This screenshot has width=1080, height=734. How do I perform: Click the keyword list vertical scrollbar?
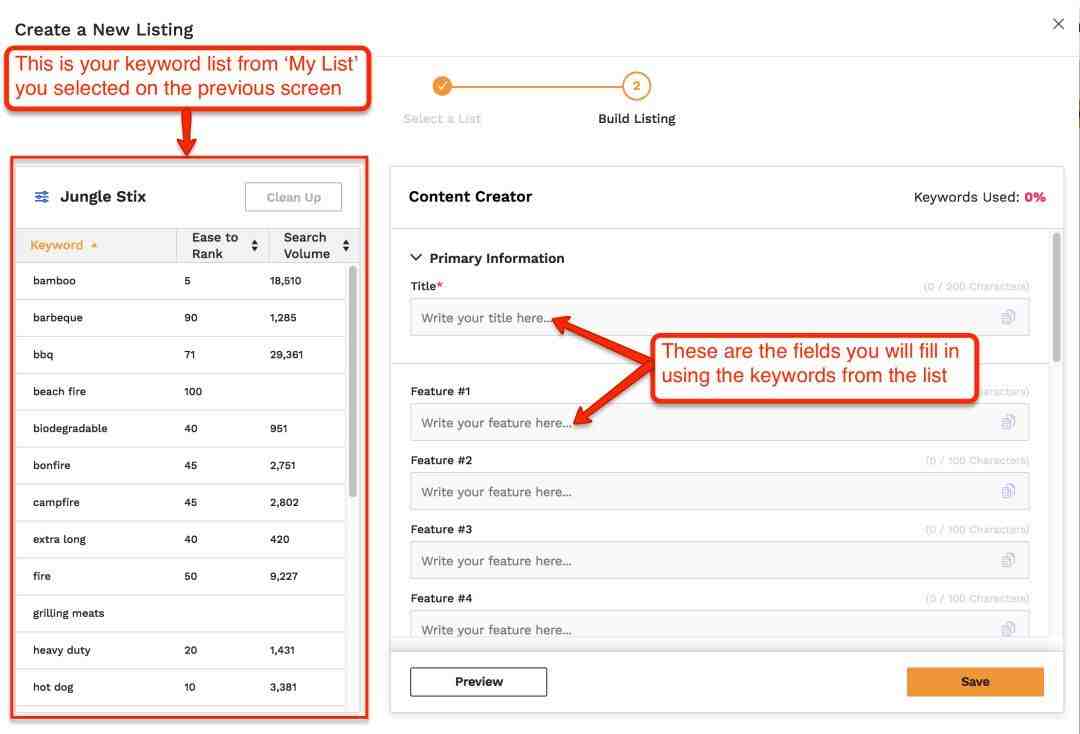(x=352, y=380)
